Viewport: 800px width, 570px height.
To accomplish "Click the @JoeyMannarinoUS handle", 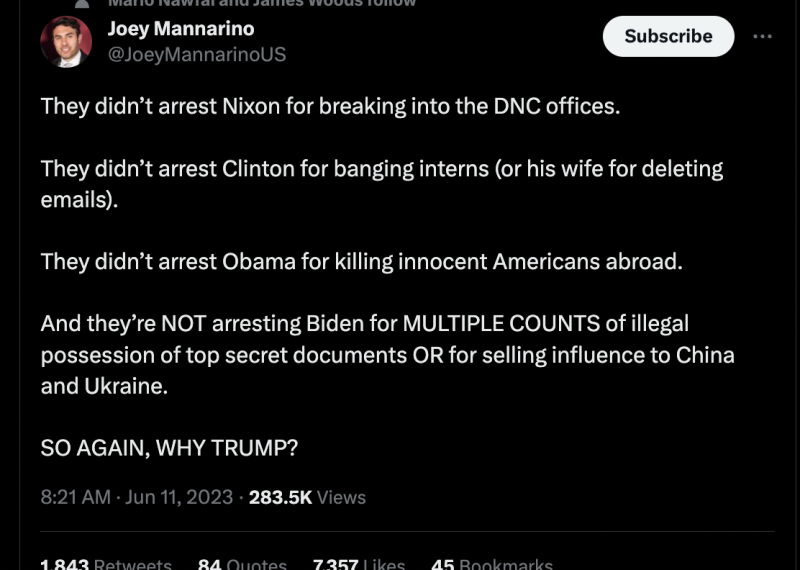I will coord(197,55).
